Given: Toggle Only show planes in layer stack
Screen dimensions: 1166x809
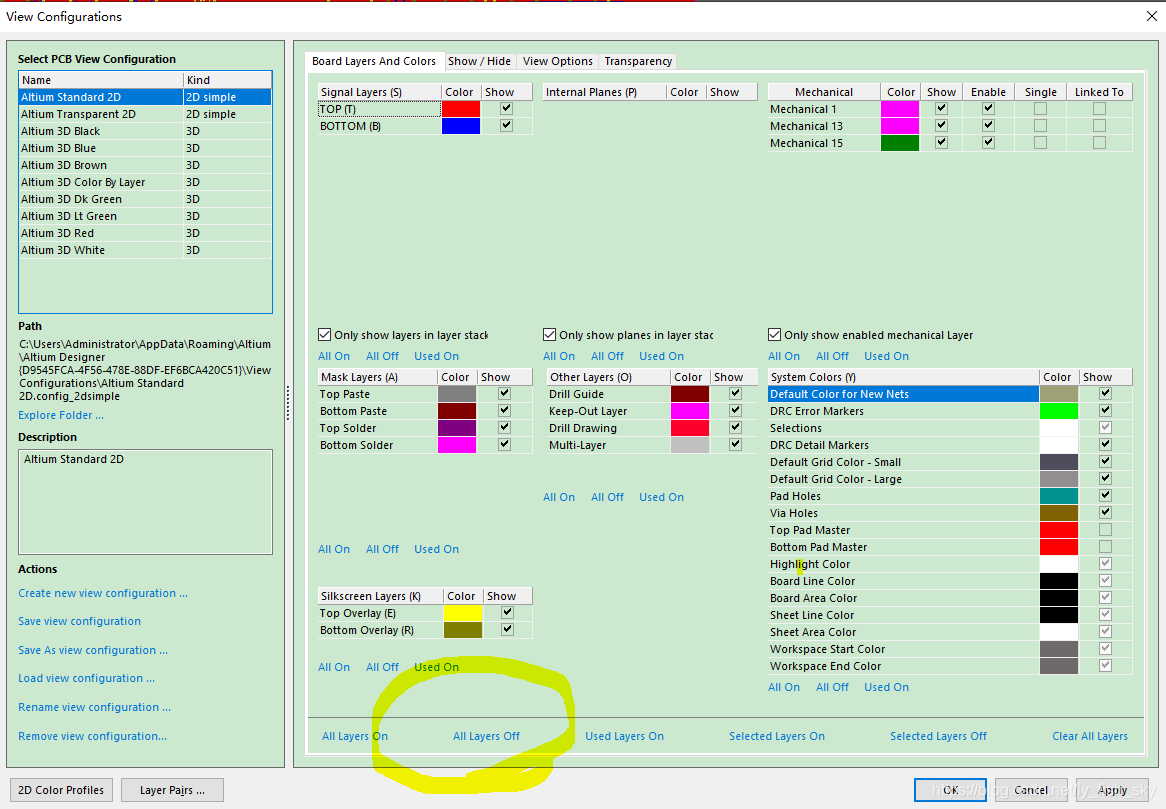Looking at the screenshot, I should 550,335.
